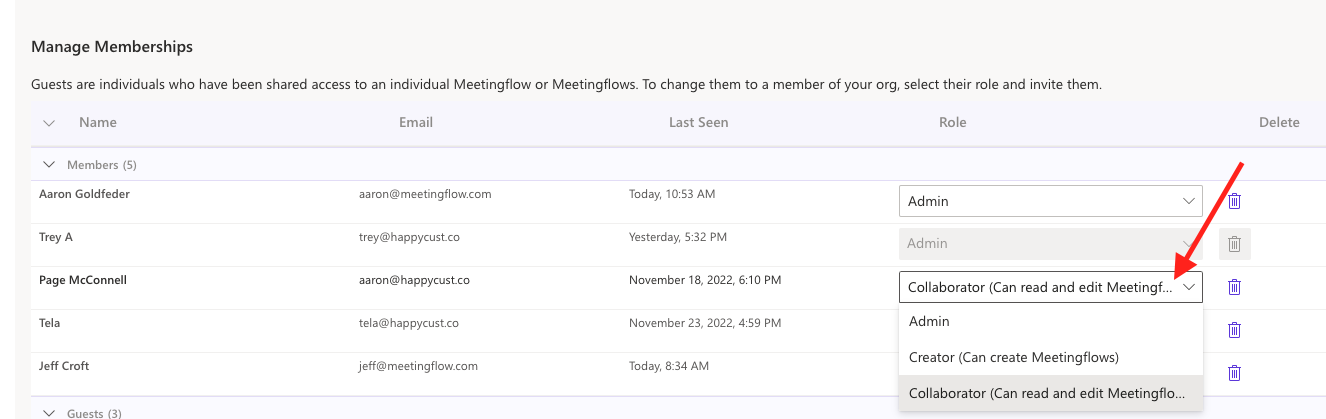The width and height of the screenshot is (1326, 419).
Task: Click last seen November 23, 2022, 4:59 PM
Action: point(705,323)
